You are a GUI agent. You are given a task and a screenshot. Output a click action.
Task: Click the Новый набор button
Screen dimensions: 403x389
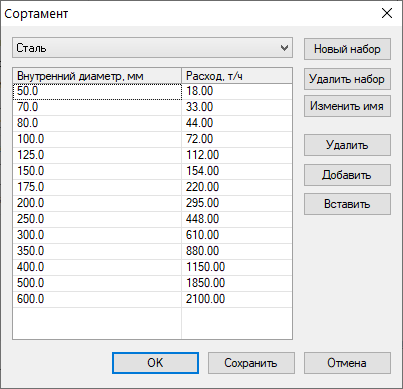click(347, 49)
